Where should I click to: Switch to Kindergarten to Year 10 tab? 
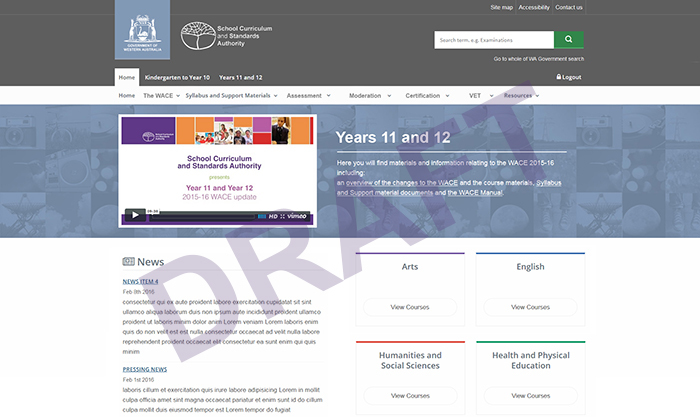pos(177,77)
